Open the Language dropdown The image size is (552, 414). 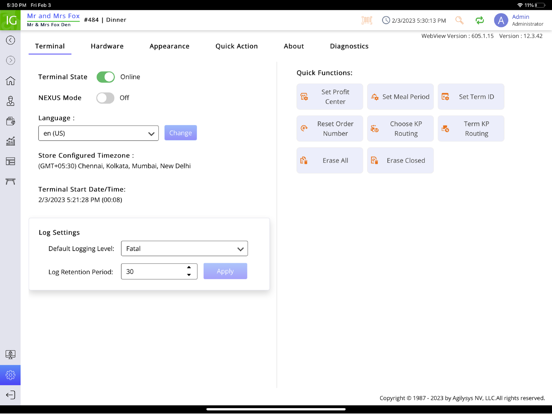tap(98, 133)
